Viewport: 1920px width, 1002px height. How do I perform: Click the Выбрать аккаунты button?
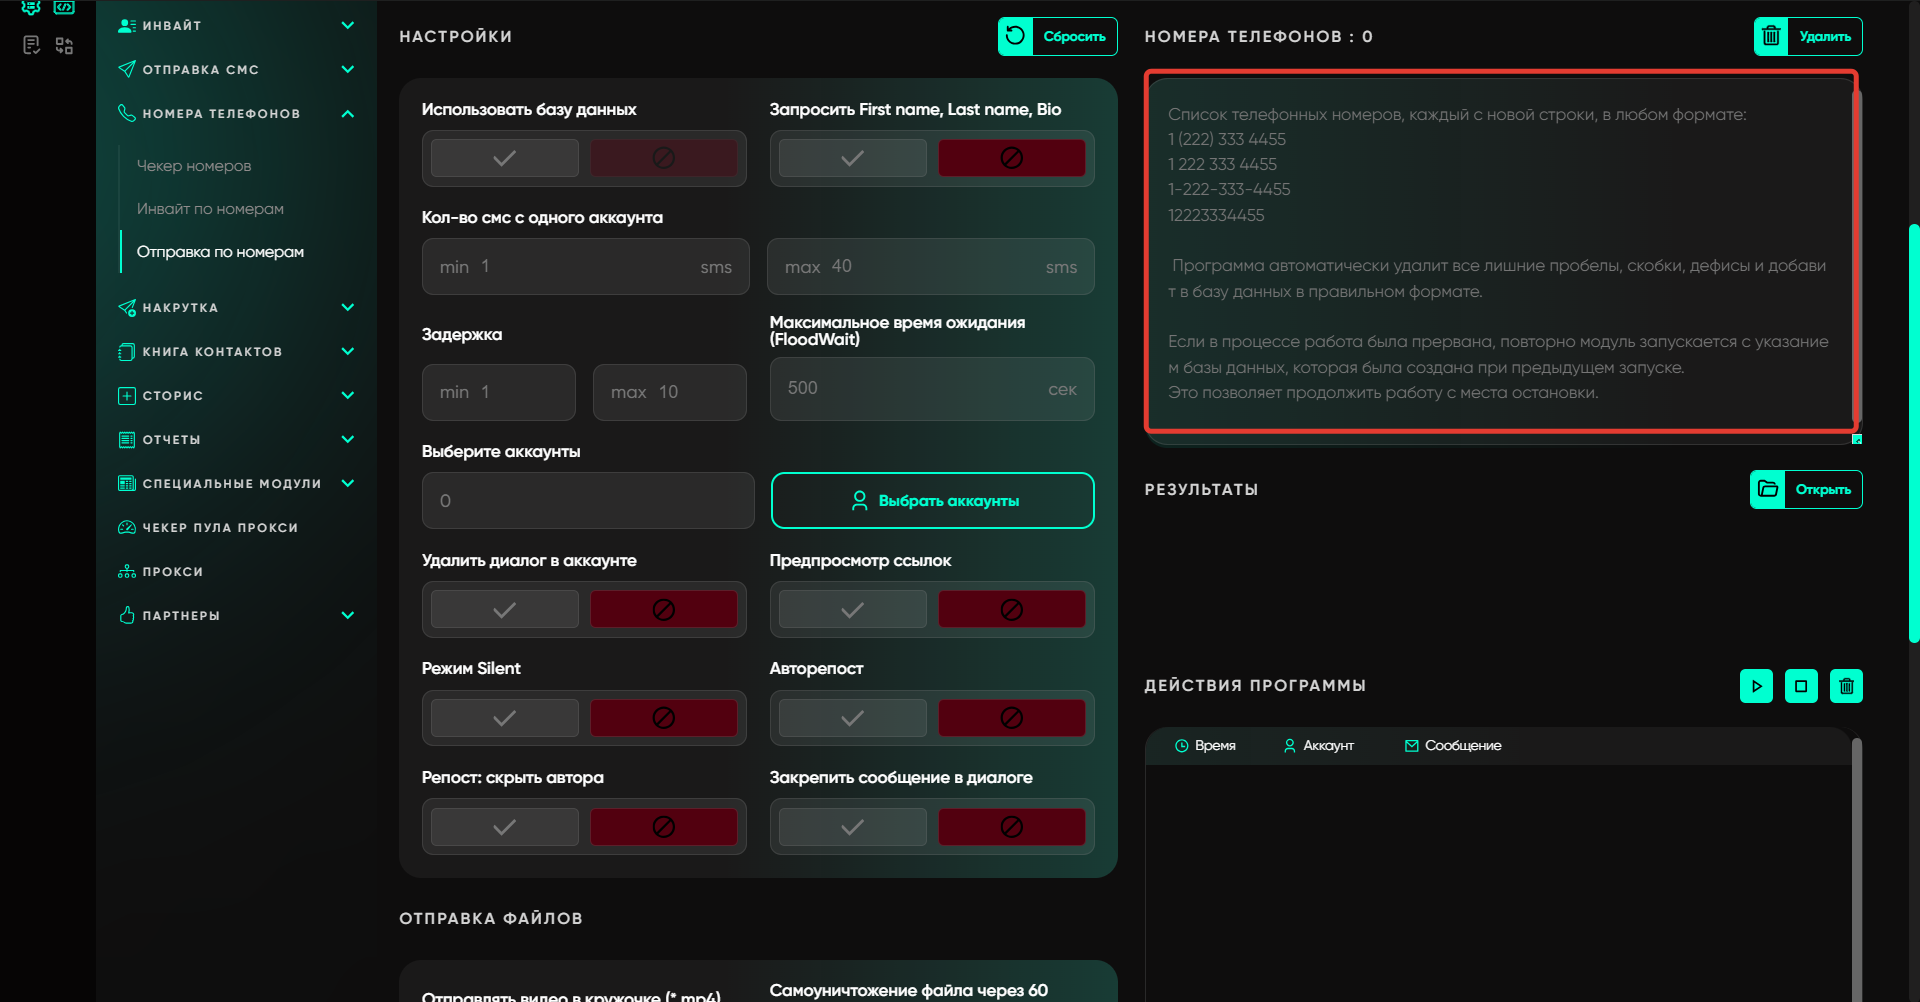932,501
